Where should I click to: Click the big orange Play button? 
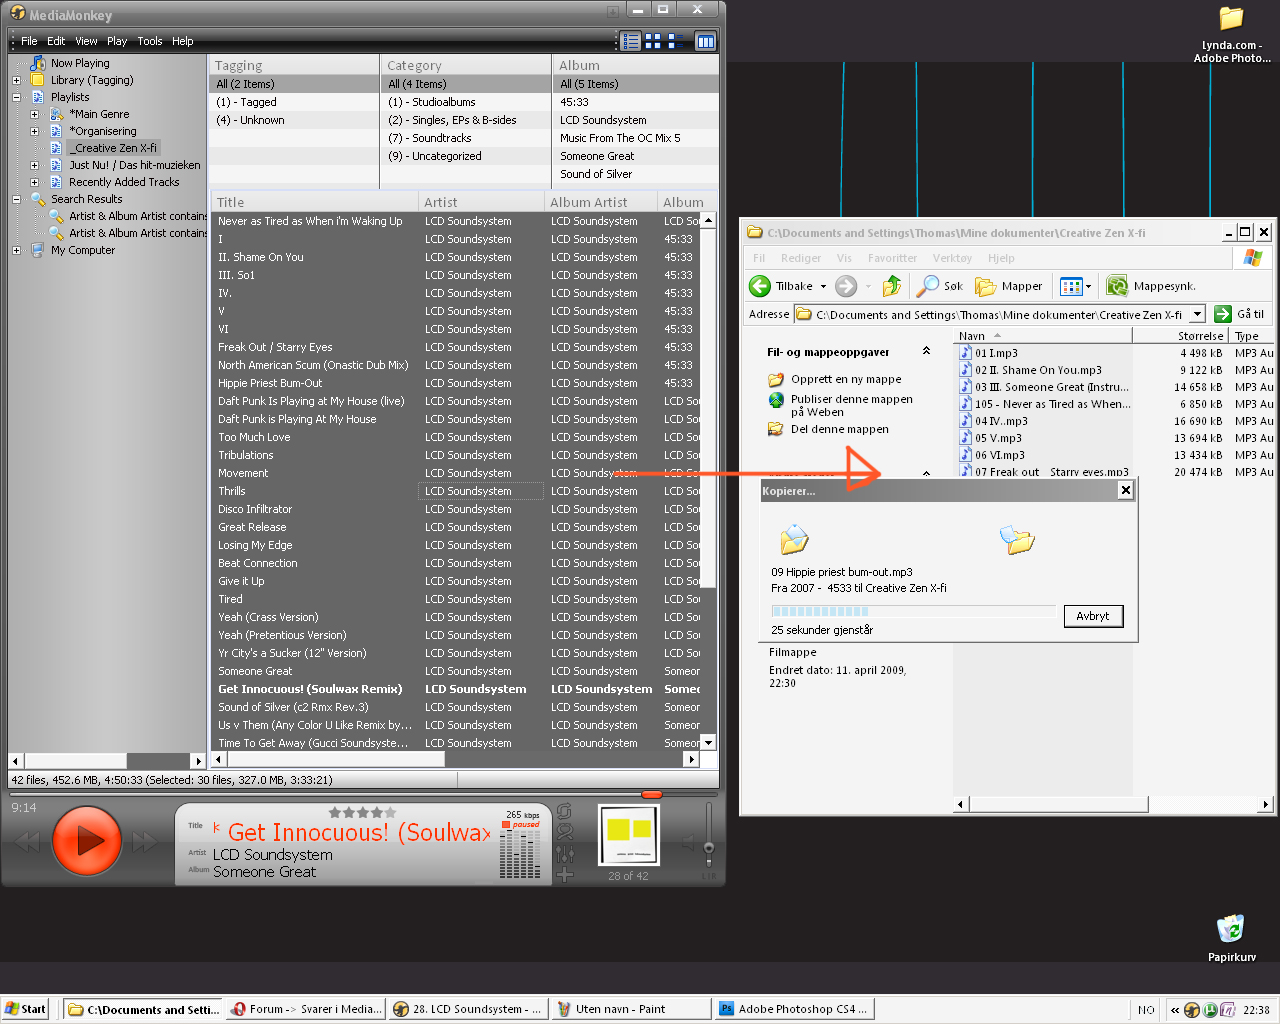pos(87,841)
